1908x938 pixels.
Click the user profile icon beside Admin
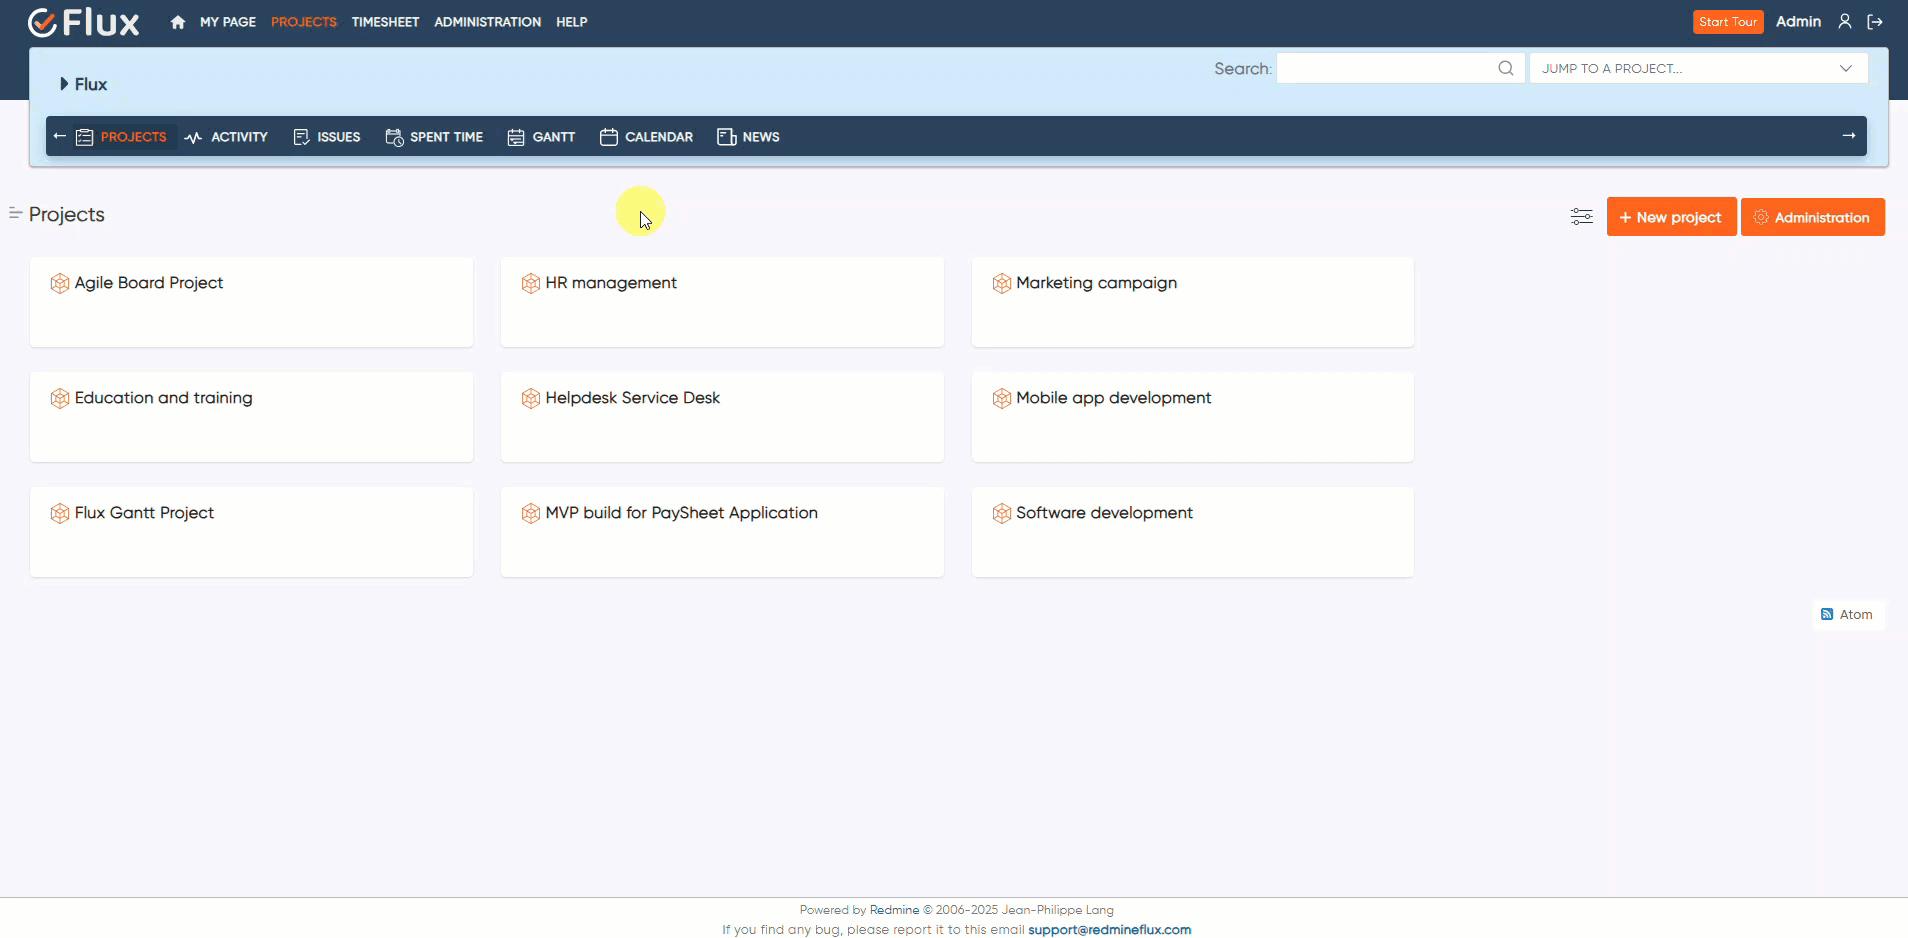coord(1845,22)
